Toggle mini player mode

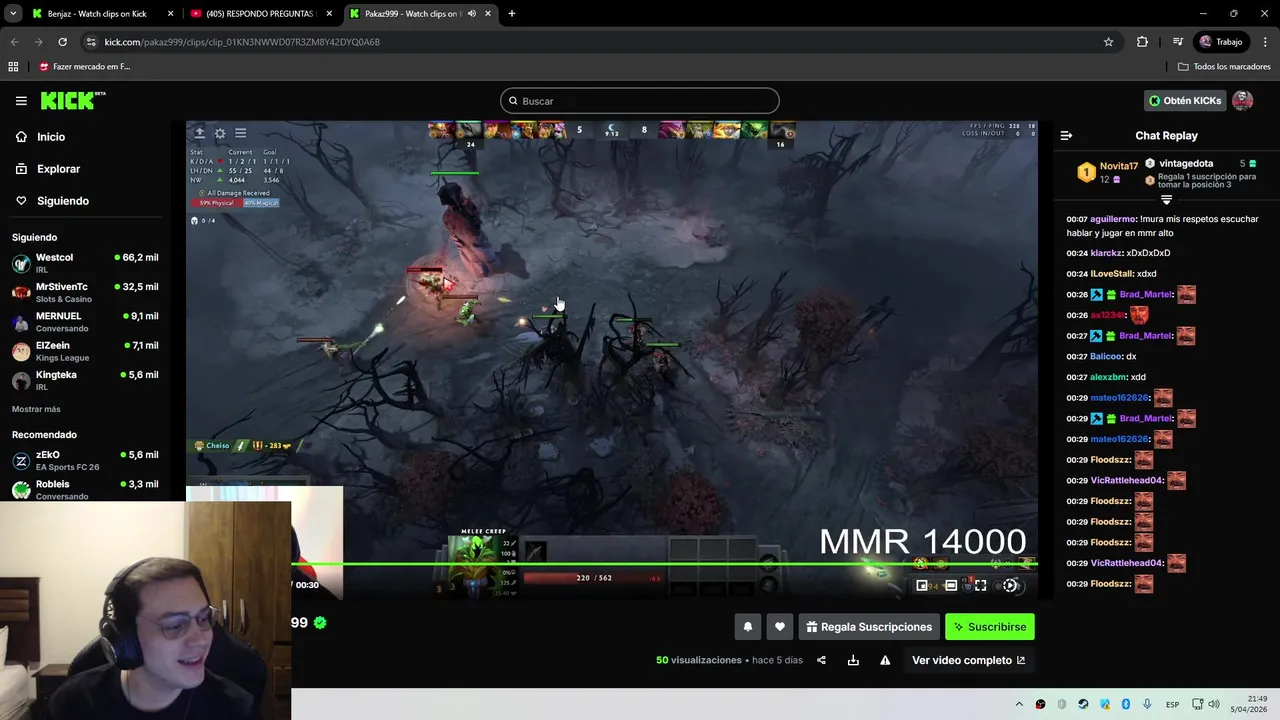coord(922,586)
